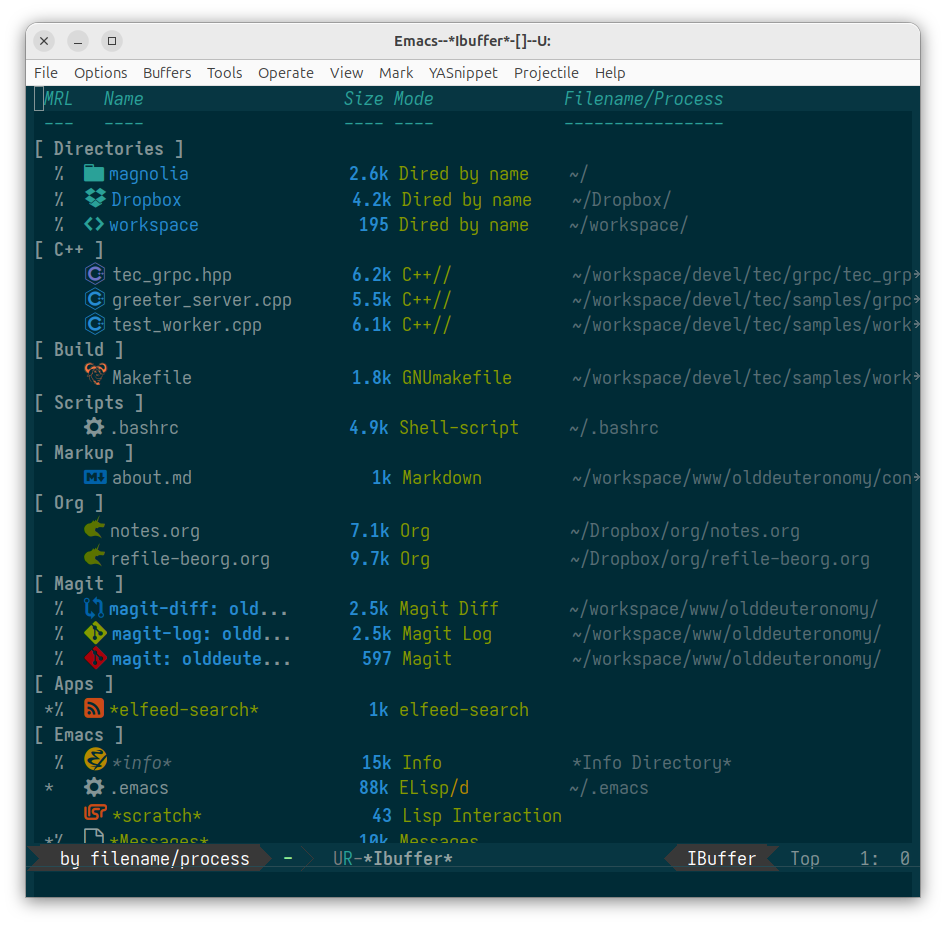Viewport: 946px width, 926px height.
Task: Click the C++ icon beside test_worker.cpp
Action: click(x=95, y=325)
